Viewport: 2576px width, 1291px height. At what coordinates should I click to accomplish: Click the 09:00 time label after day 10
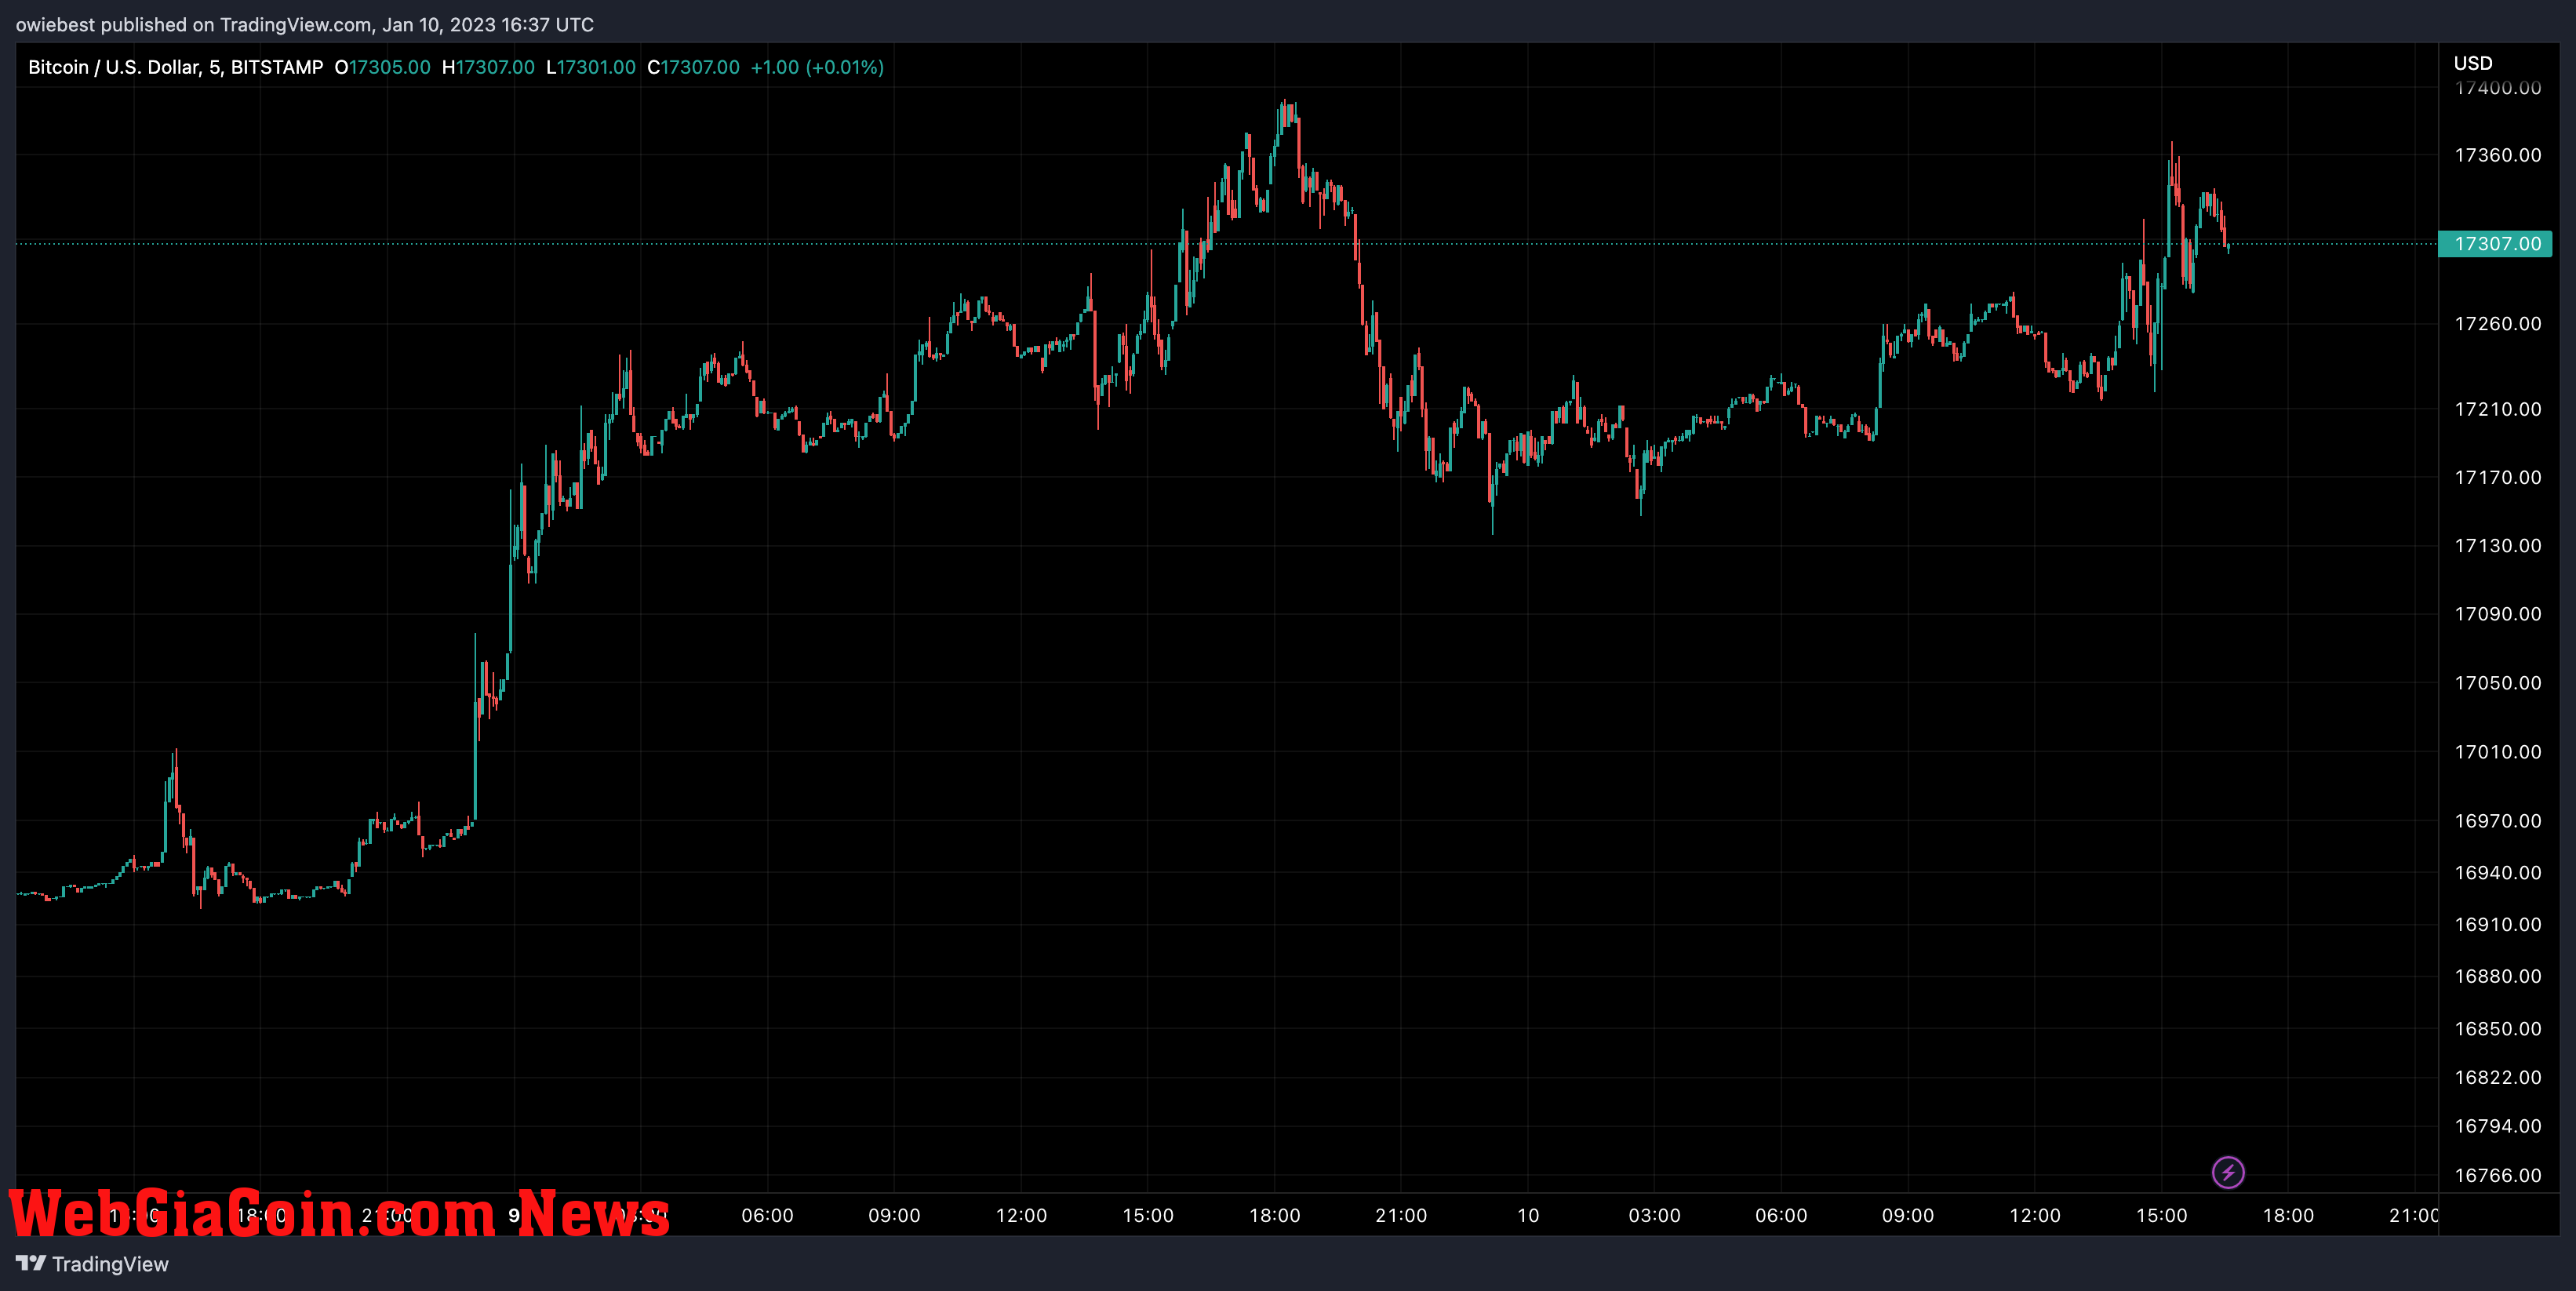pos(1908,1216)
